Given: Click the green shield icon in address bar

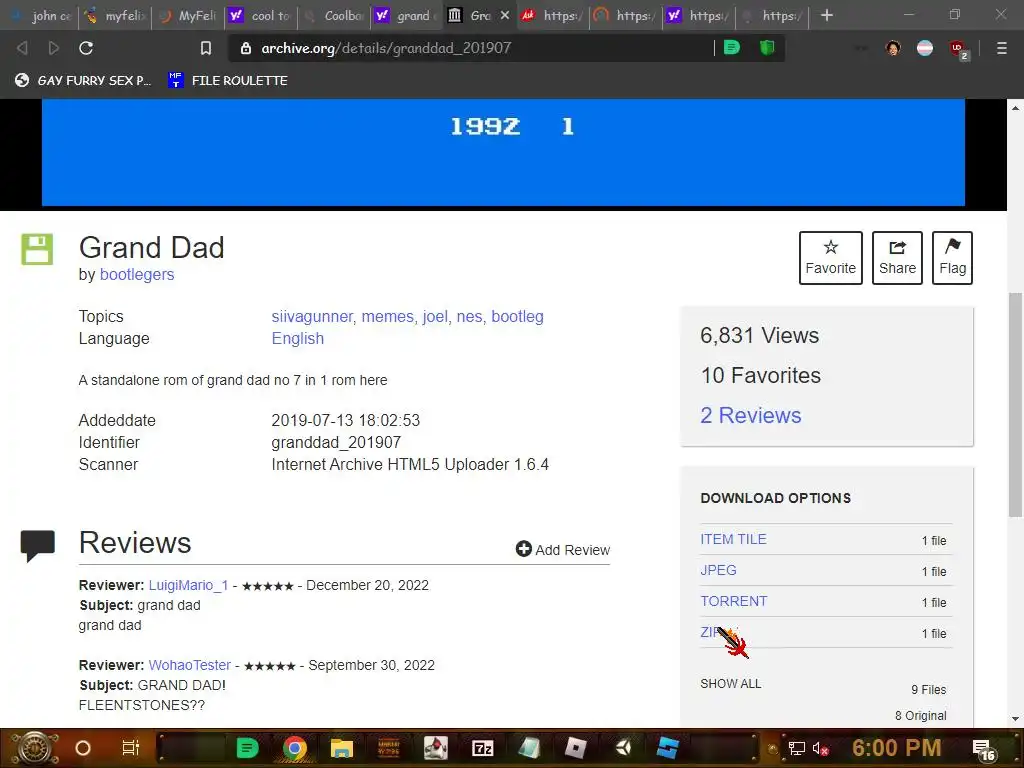Looking at the screenshot, I should click(x=767, y=48).
